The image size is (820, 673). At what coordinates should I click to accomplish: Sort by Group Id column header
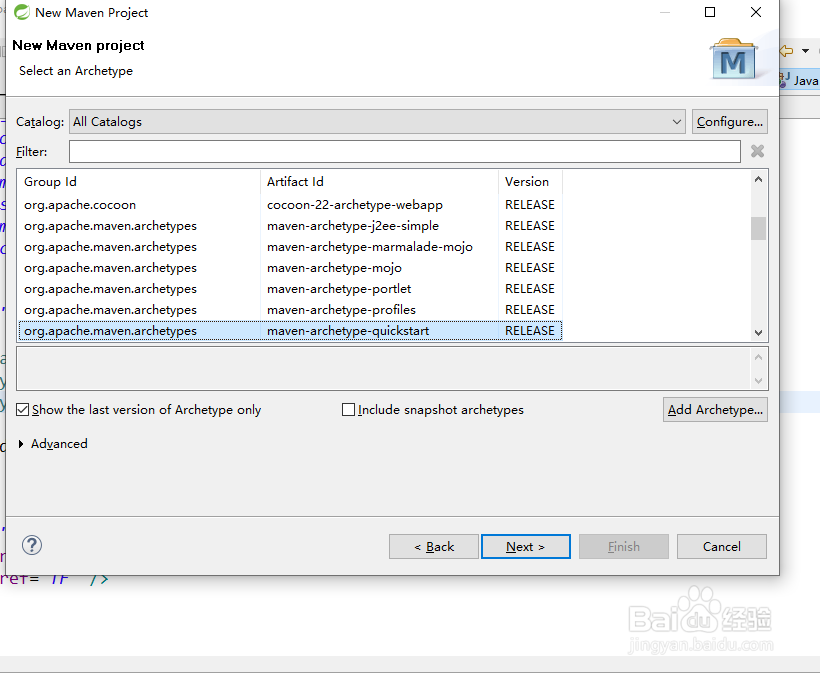point(139,181)
